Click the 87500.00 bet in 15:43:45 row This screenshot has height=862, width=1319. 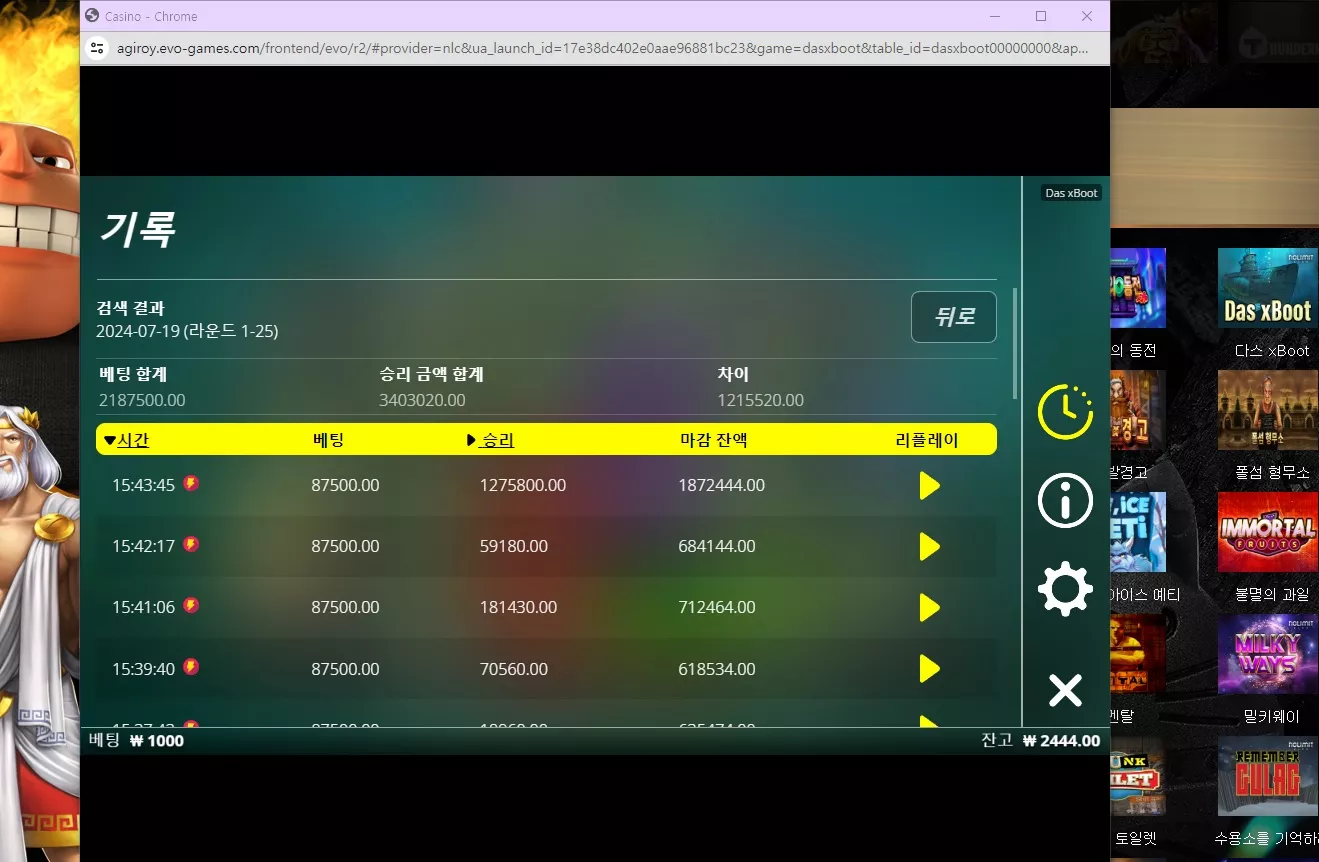345,486
